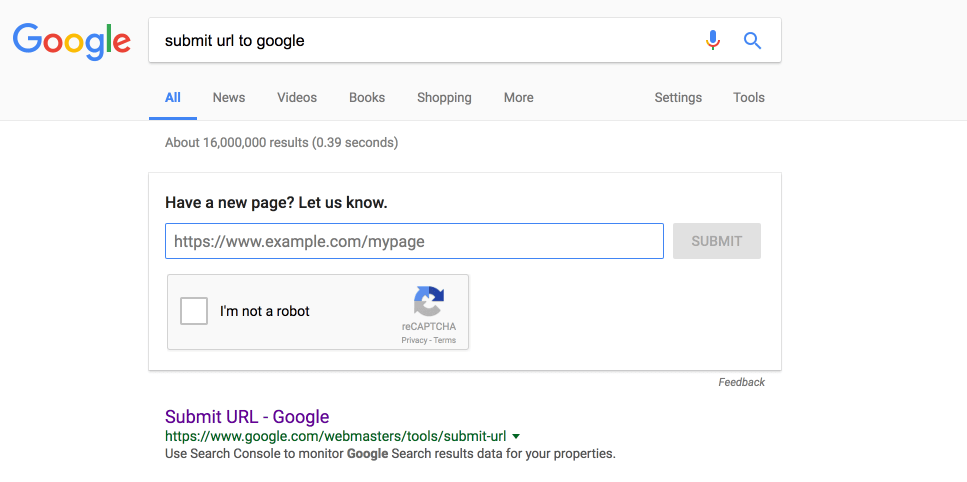Open the Settings menu
This screenshot has width=967, height=482.
678,98
